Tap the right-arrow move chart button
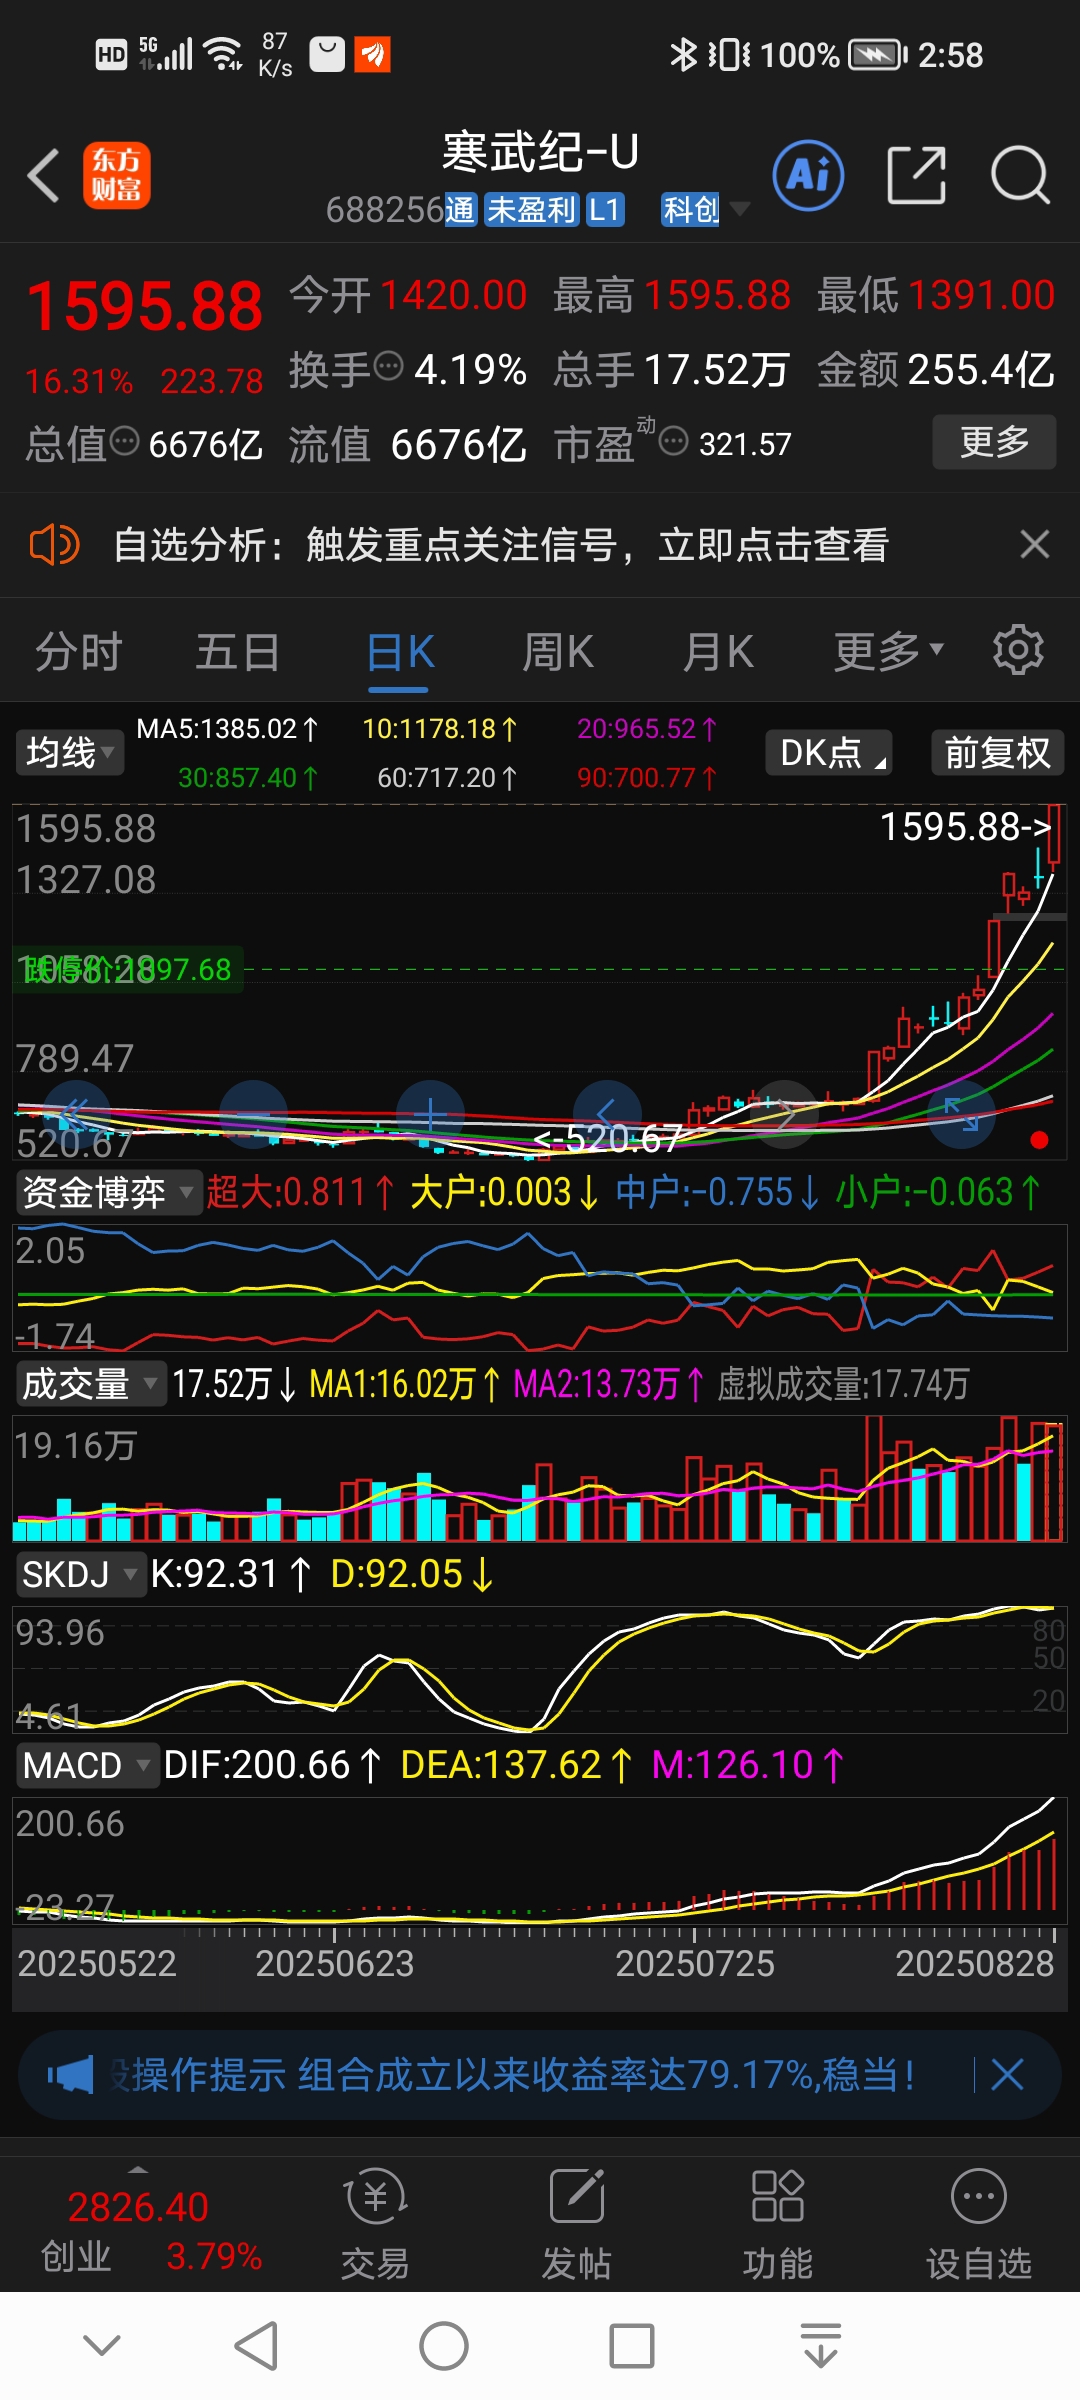 (x=785, y=1114)
